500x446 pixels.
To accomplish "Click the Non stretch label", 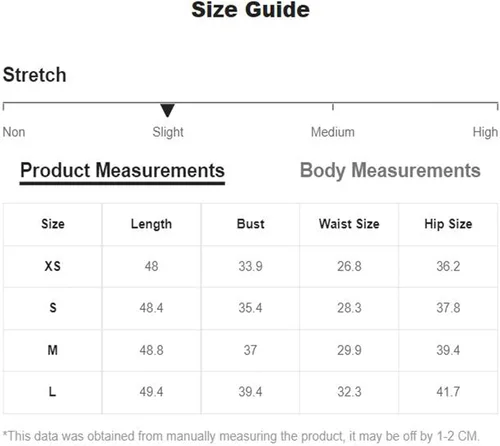I will point(14,132).
